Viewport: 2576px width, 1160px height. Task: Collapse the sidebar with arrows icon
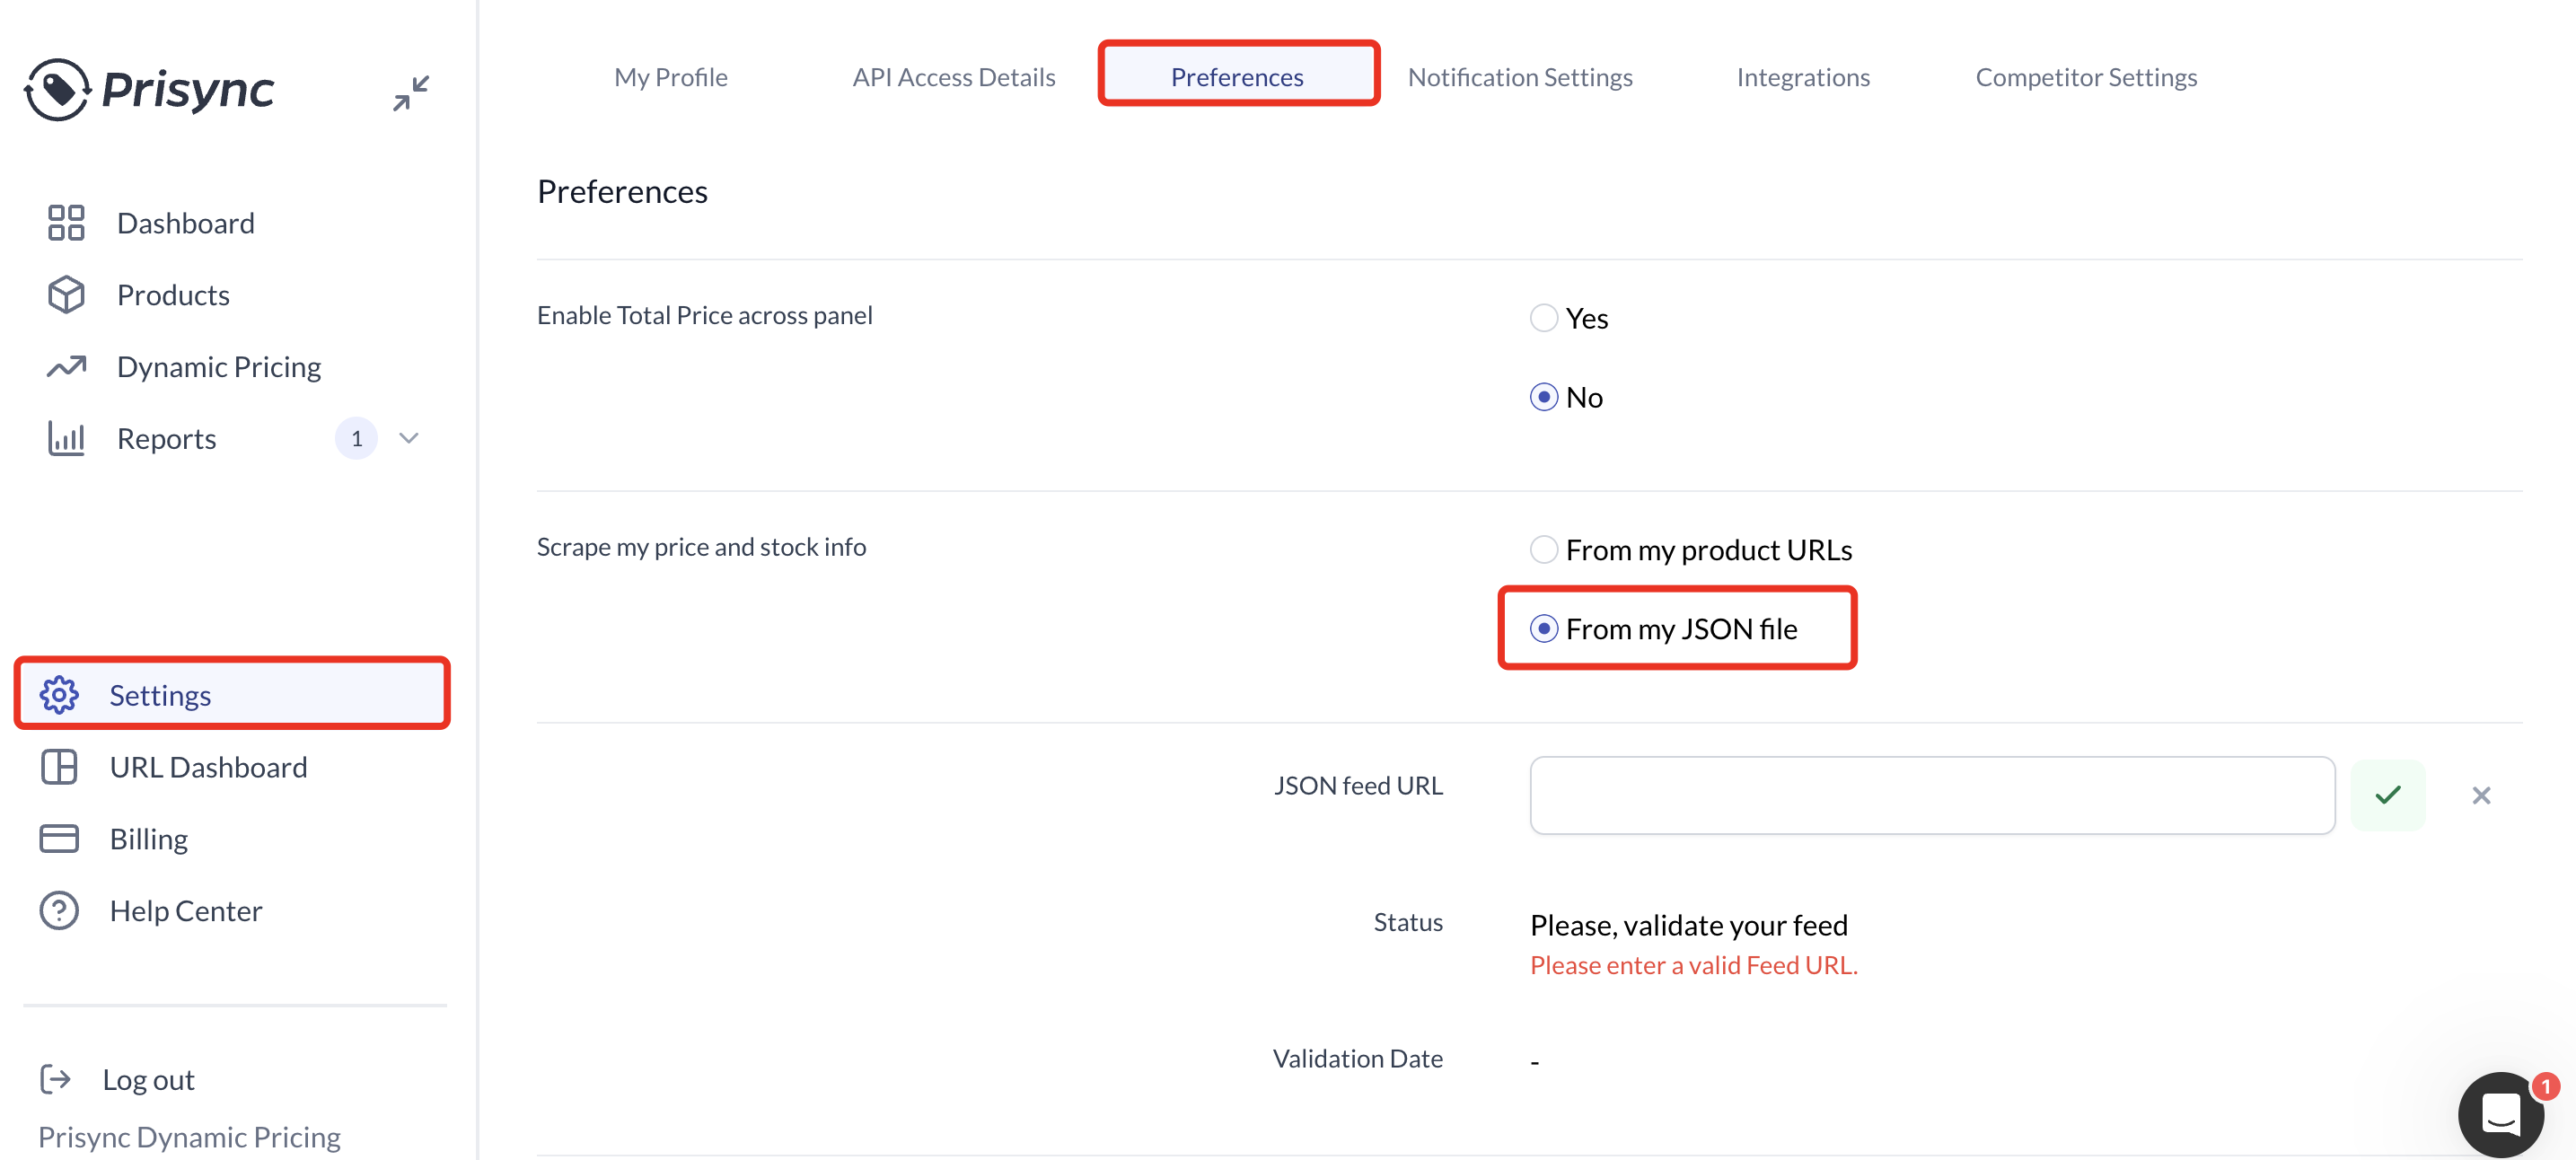click(411, 92)
